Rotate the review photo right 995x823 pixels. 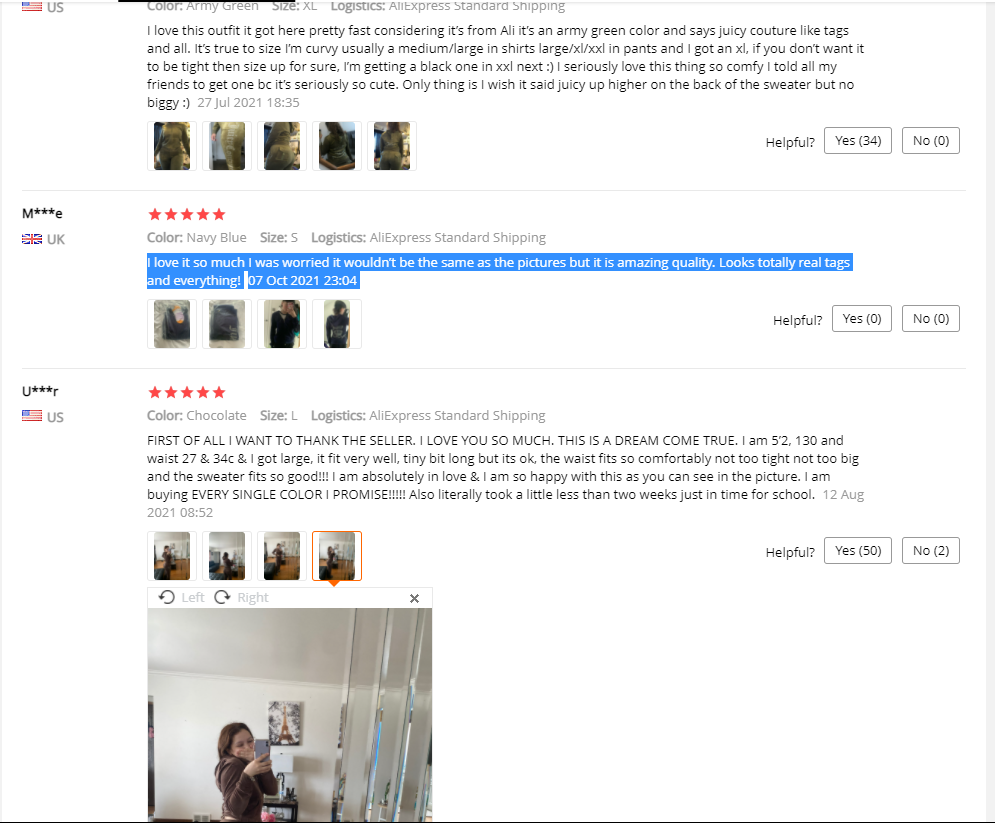242,598
